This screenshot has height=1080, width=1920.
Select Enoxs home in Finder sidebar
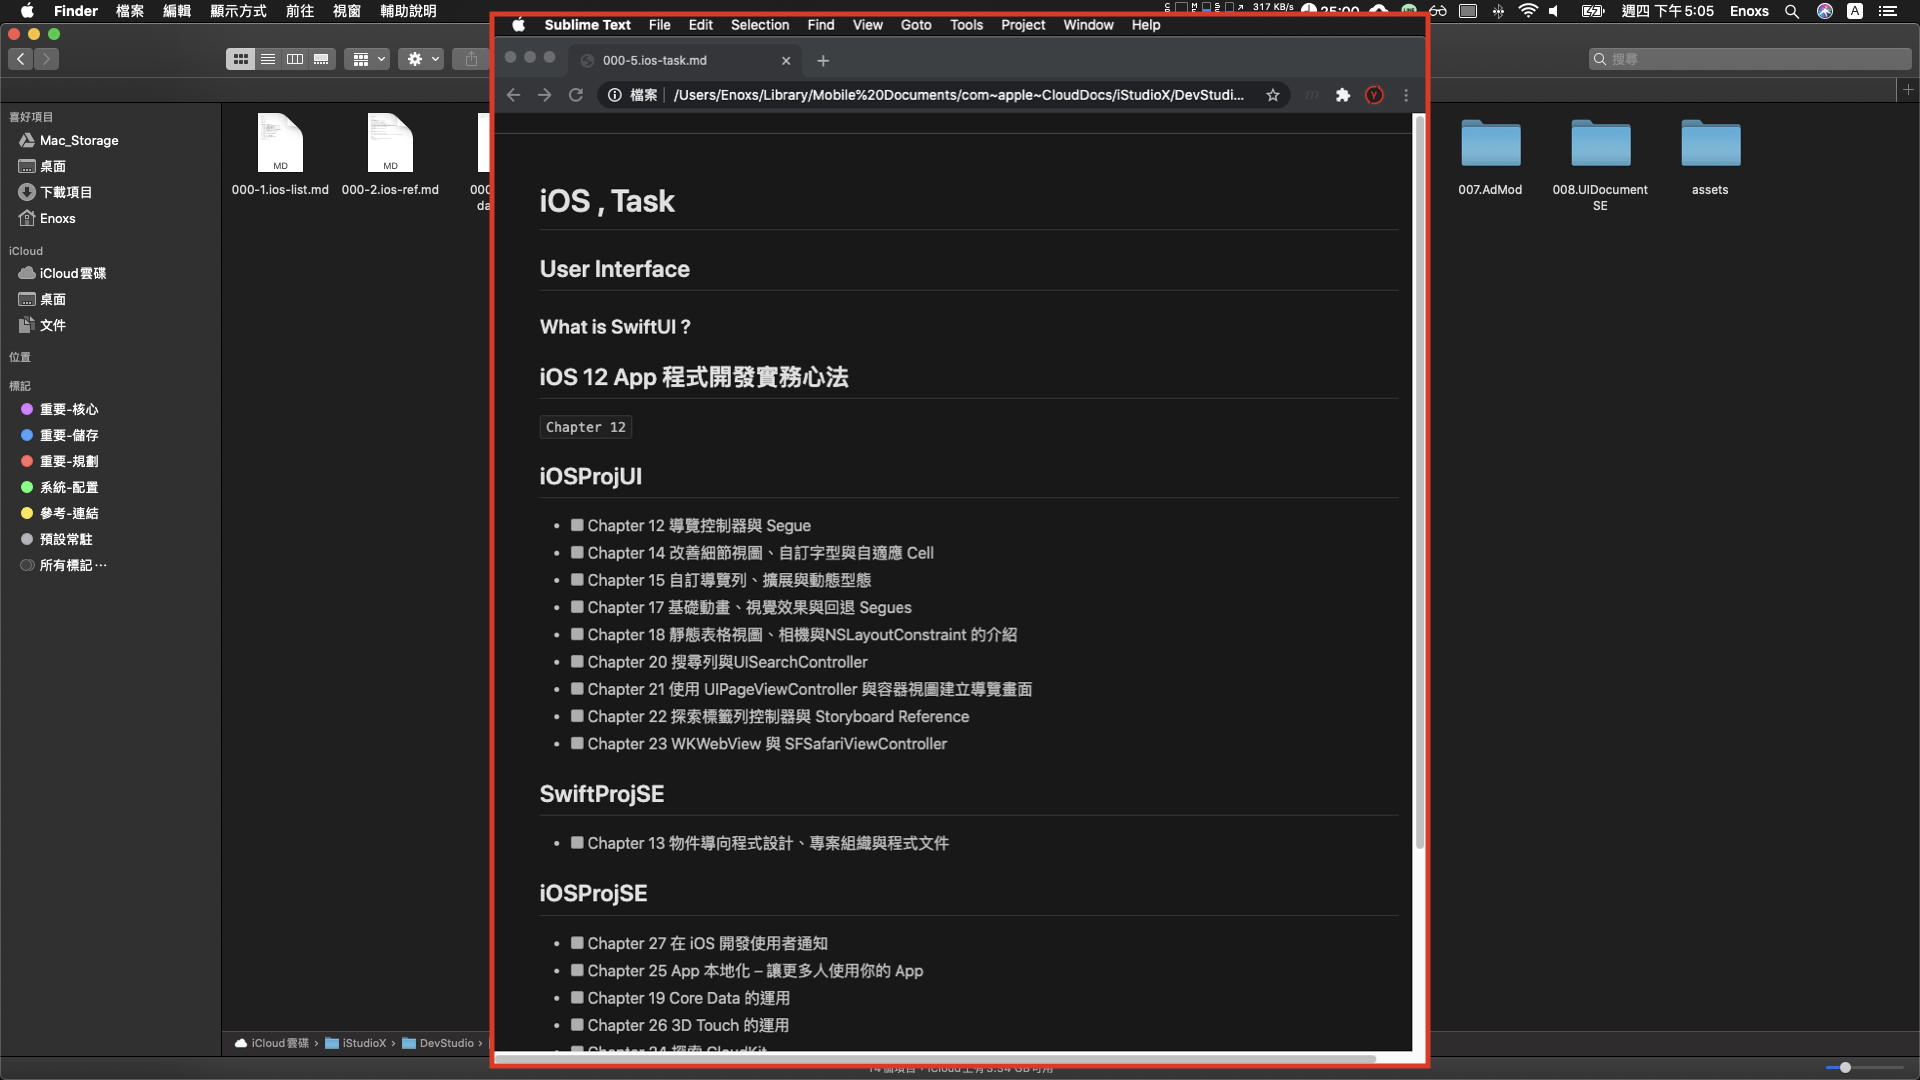[57, 218]
